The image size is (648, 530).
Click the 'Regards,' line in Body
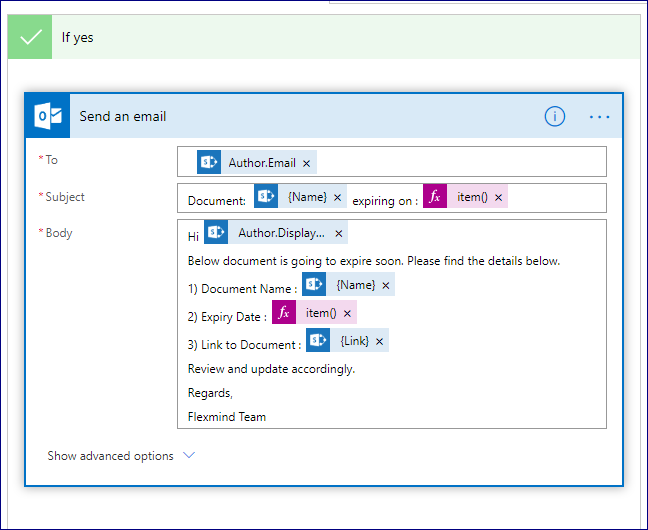(210, 393)
